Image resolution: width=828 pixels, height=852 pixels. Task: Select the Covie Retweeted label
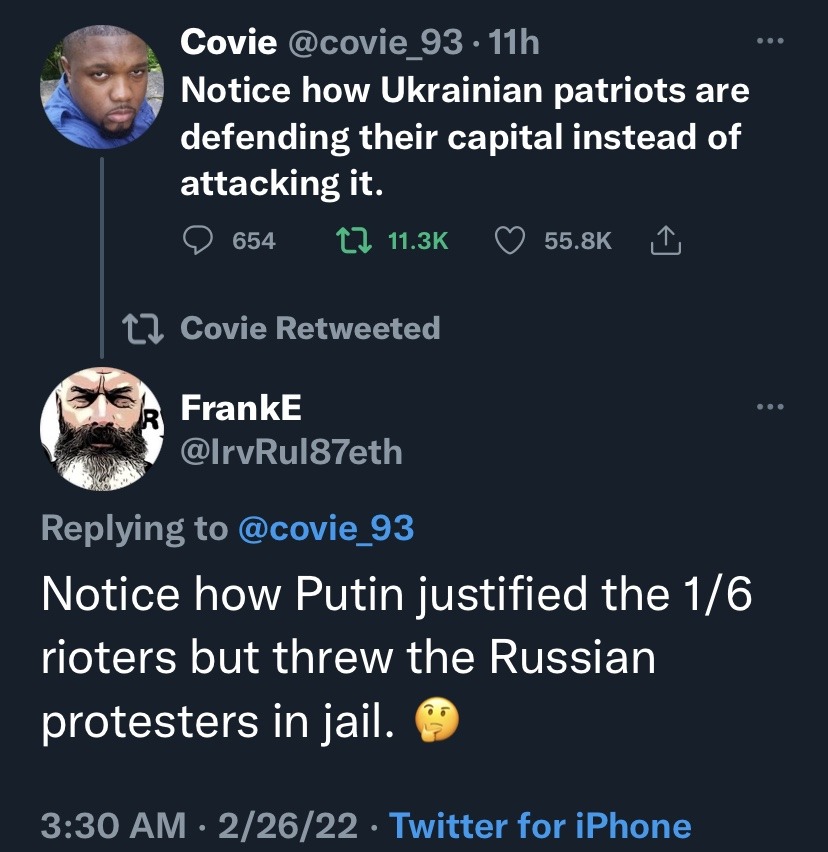(x=310, y=328)
